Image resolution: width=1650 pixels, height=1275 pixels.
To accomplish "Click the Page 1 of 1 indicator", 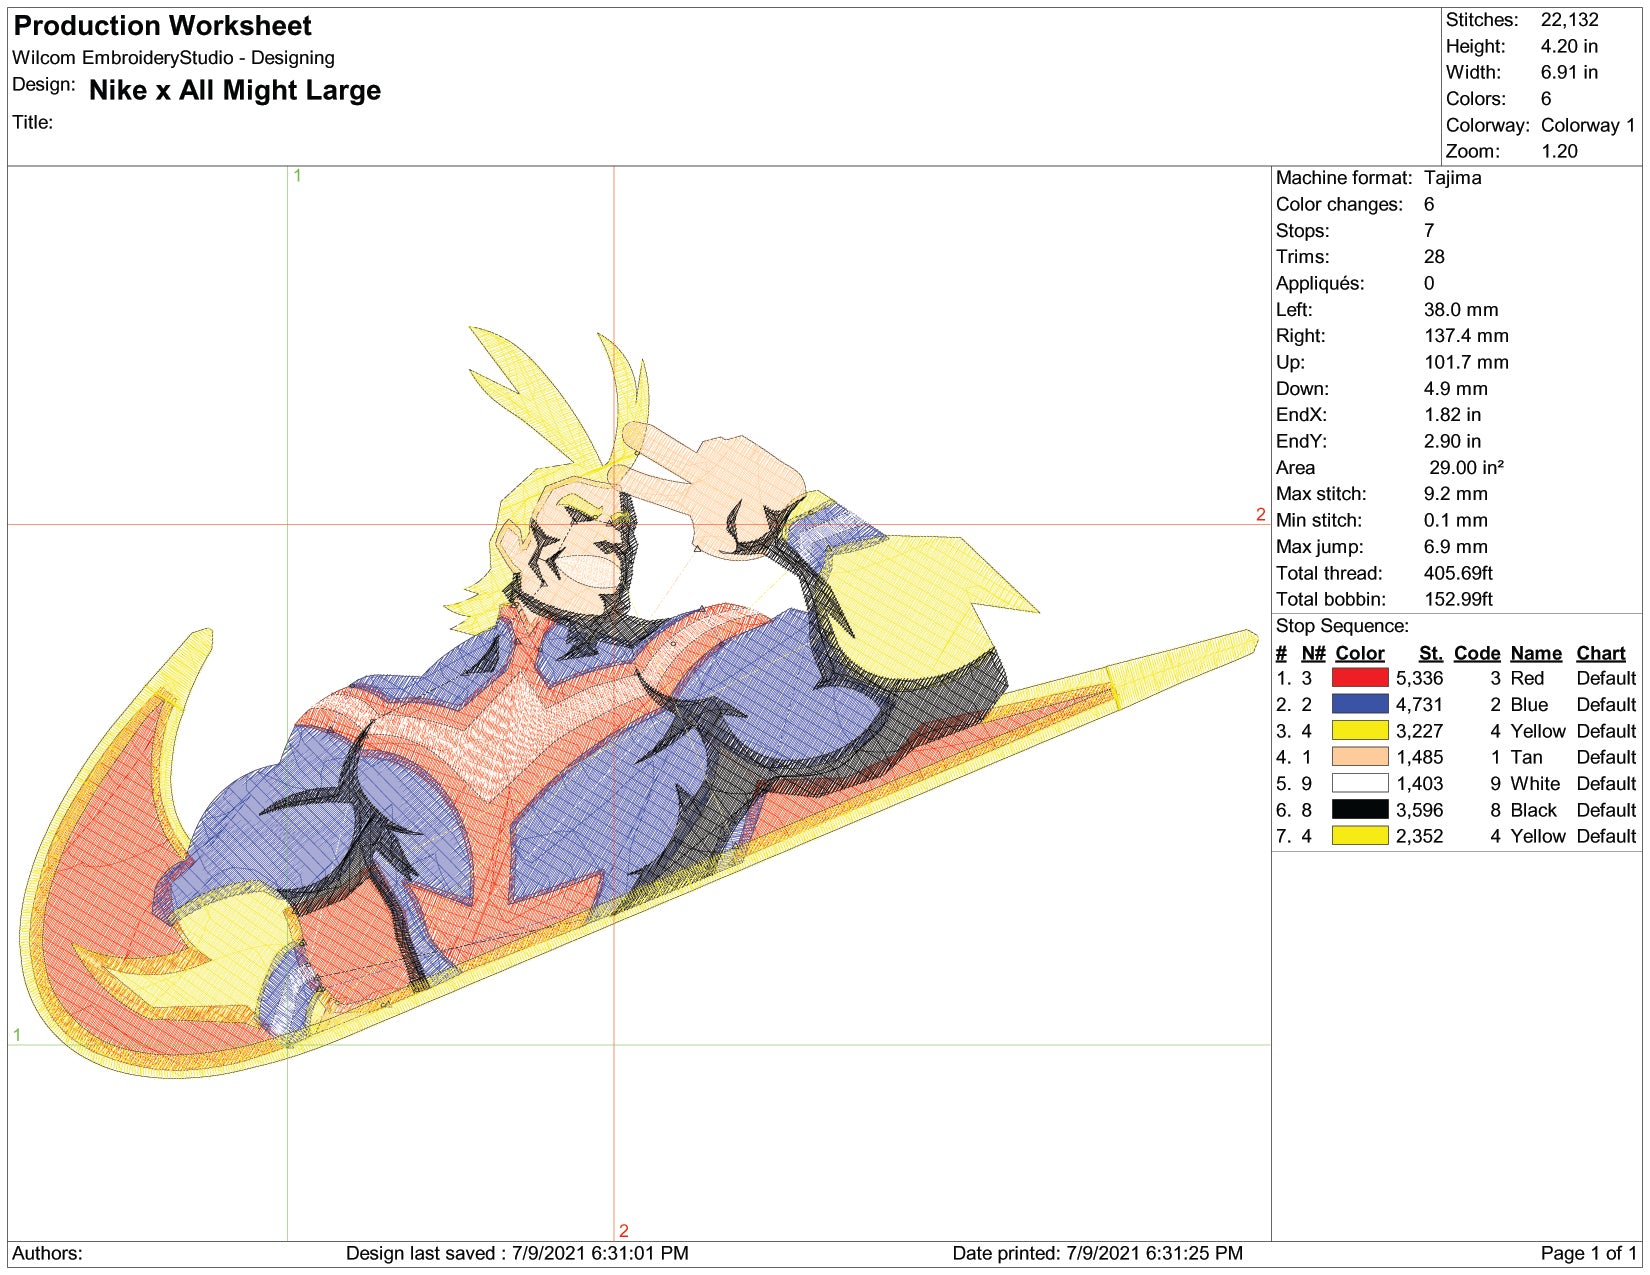I will point(1588,1253).
